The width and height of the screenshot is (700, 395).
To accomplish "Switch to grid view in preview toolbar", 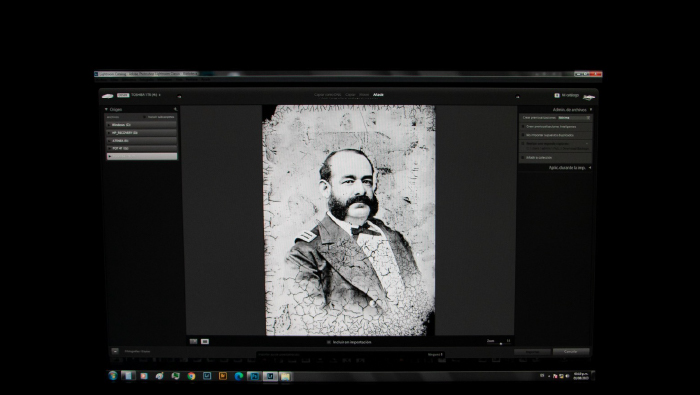I will [x=194, y=341].
